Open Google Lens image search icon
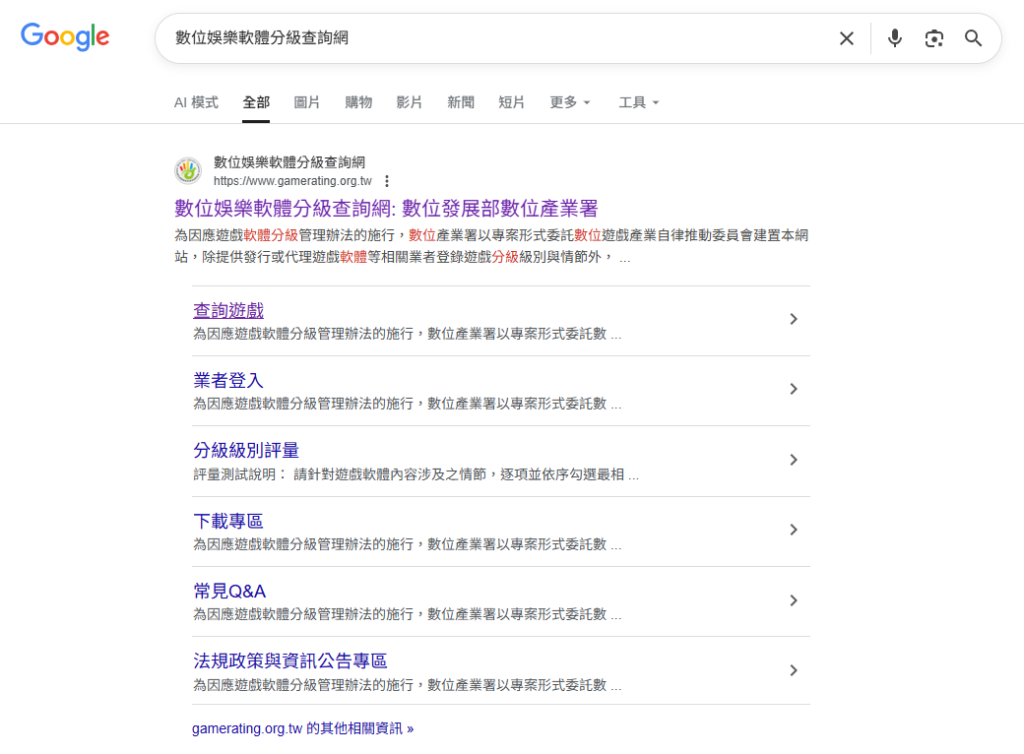Screen dimensions: 1024x754 click(934, 39)
